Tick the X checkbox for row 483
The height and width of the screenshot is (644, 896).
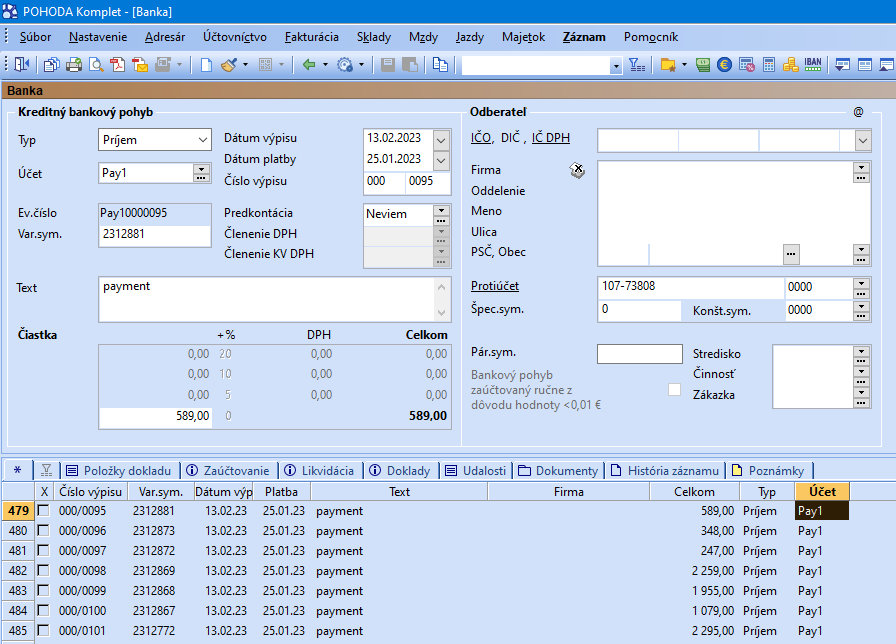pos(43,590)
